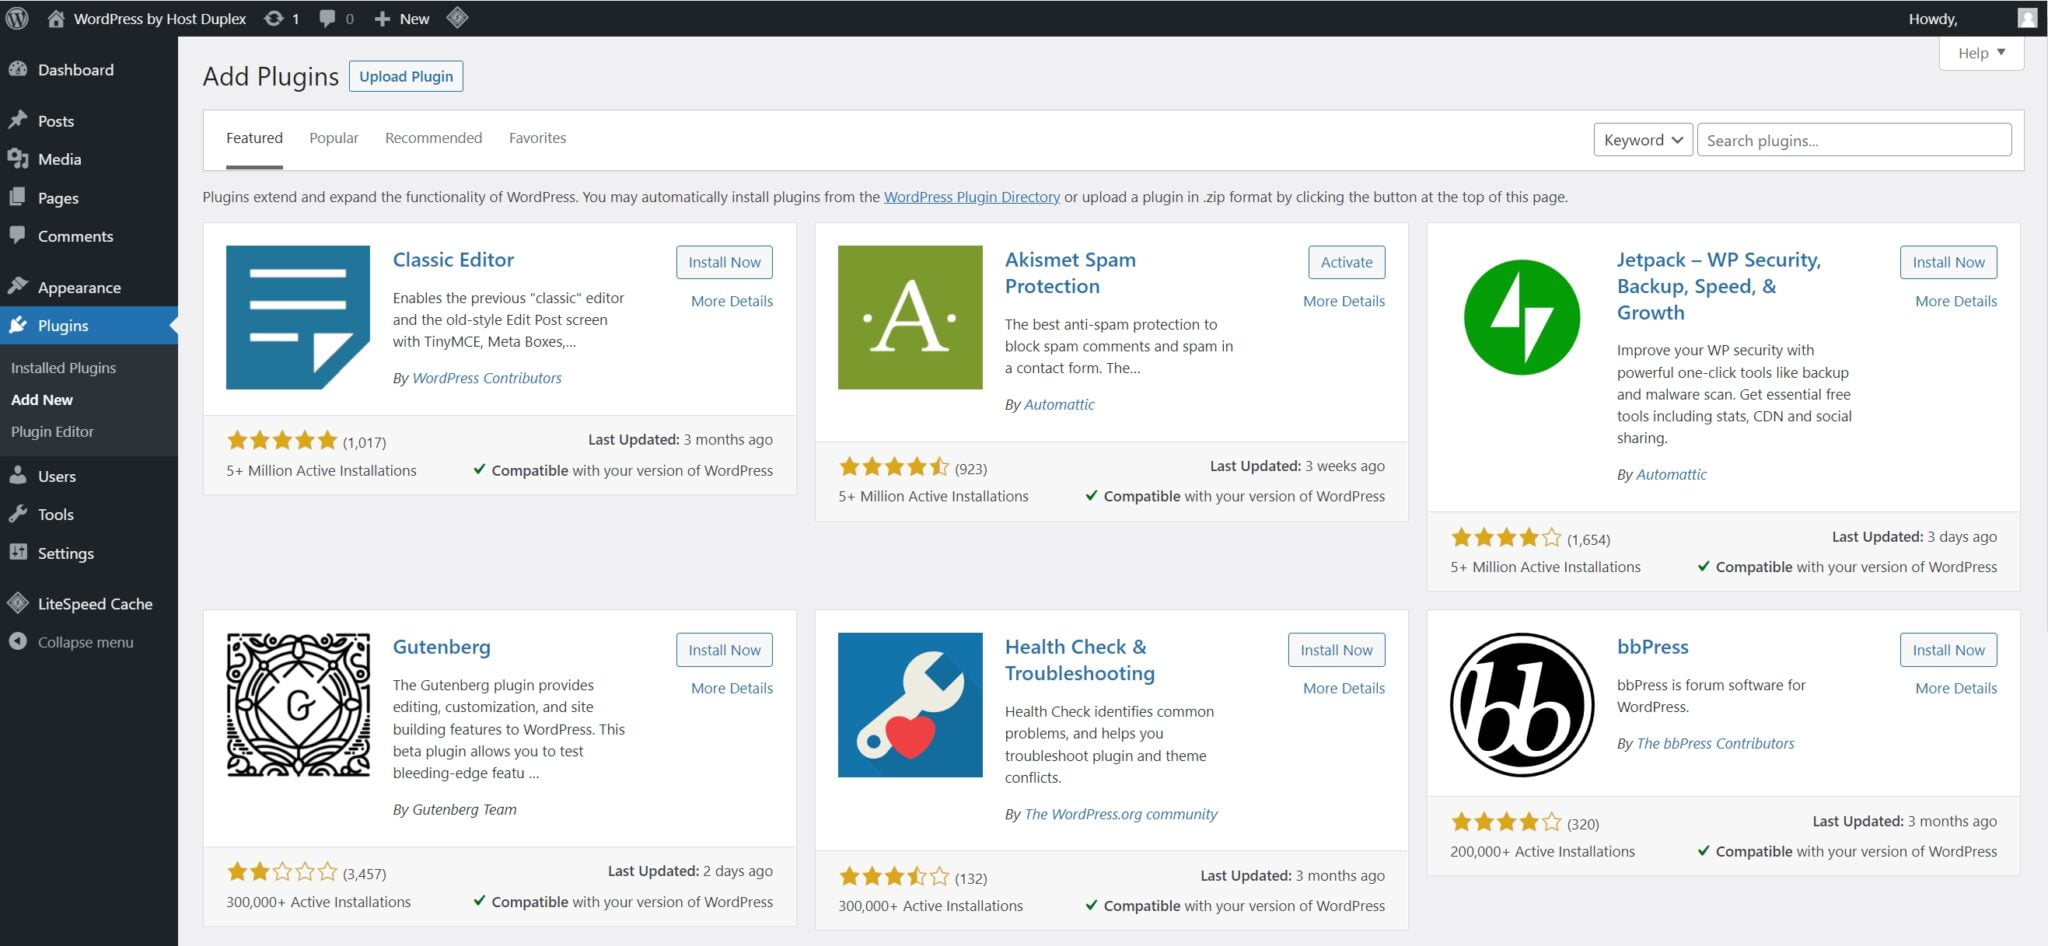This screenshot has height=946, width=2048.
Task: Click the bbPress logo
Action: [1521, 703]
